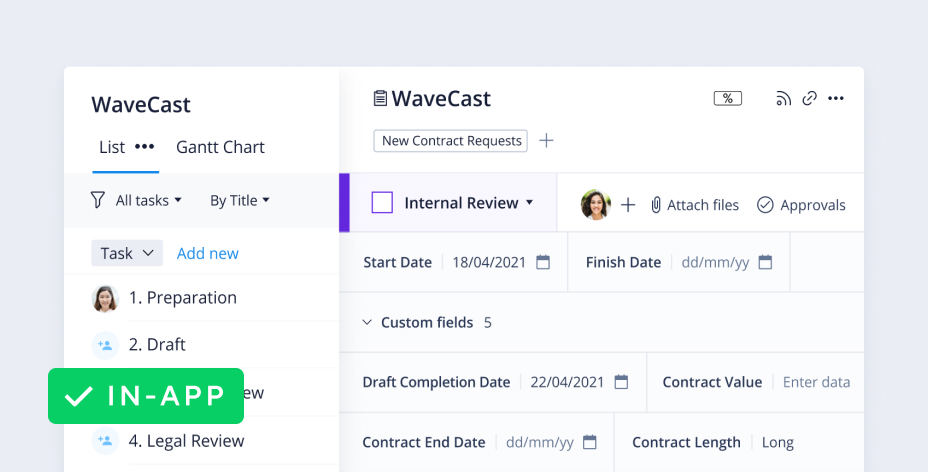
Task: Open Finish Date calendar icon
Action: pos(765,262)
